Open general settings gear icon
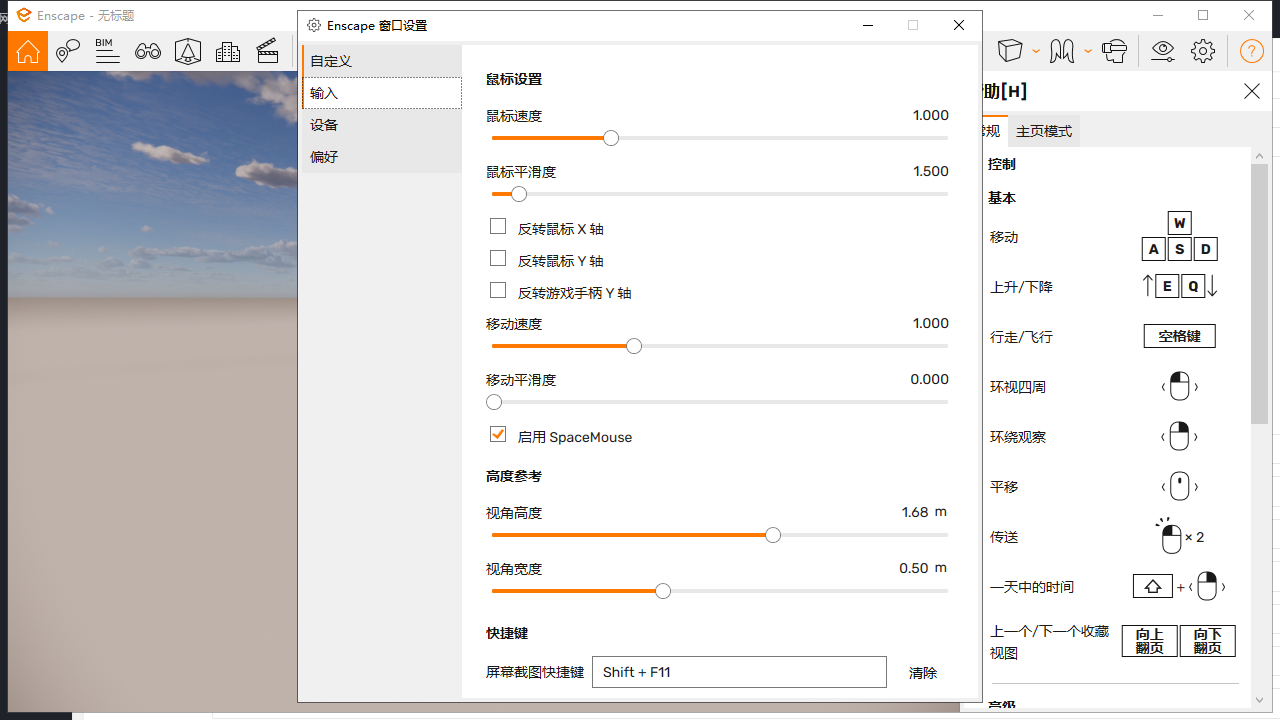Screen dimensions: 1280x720 [1203, 51]
